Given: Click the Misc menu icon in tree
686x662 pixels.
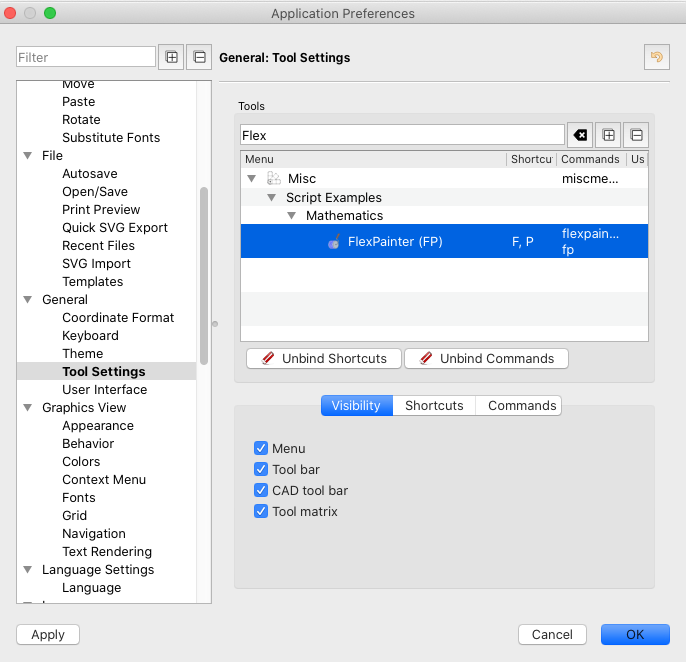Looking at the screenshot, I should [273, 179].
